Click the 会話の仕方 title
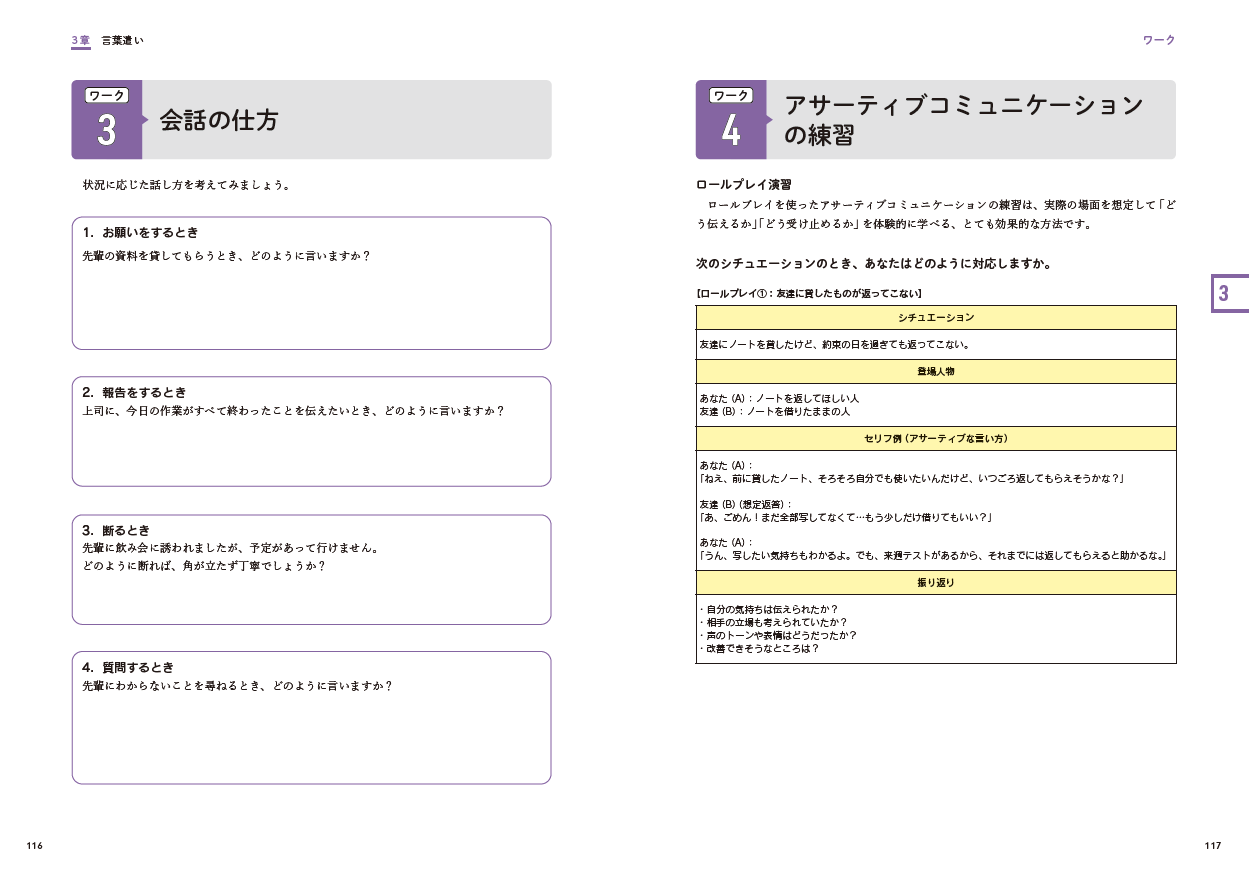The width and height of the screenshot is (1249, 882). tap(219, 121)
